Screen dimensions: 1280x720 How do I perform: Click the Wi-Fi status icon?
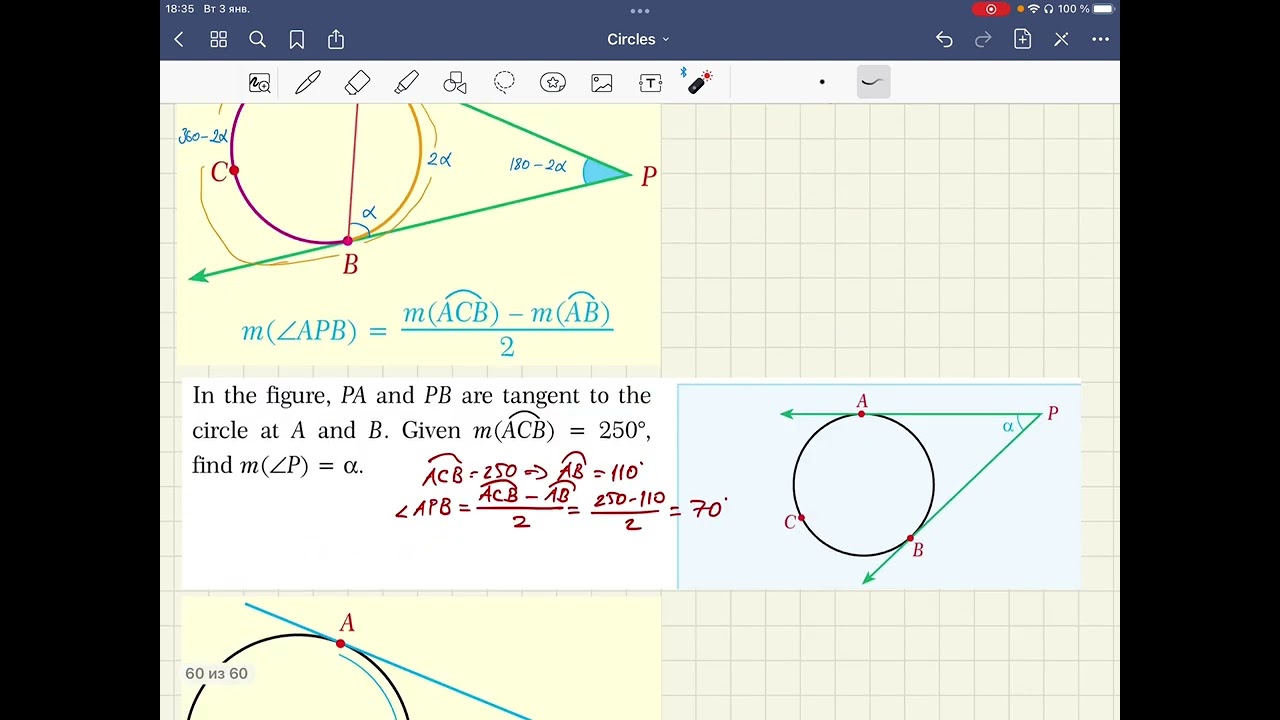coord(1034,9)
